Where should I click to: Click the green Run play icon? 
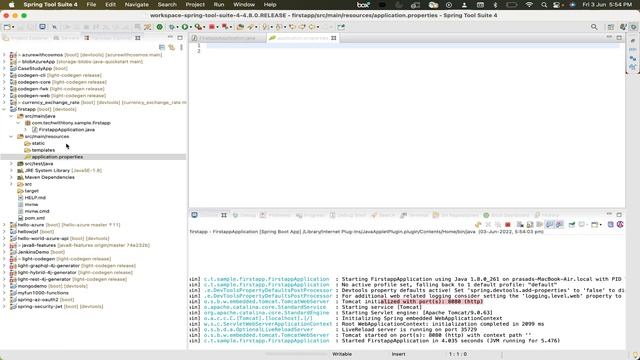point(185,27)
